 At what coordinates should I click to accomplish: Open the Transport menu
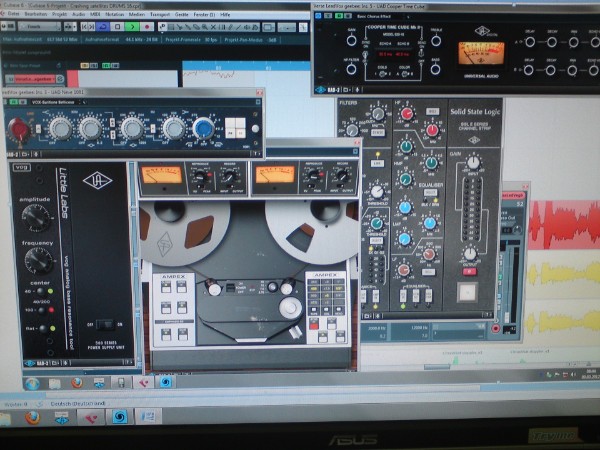point(160,14)
